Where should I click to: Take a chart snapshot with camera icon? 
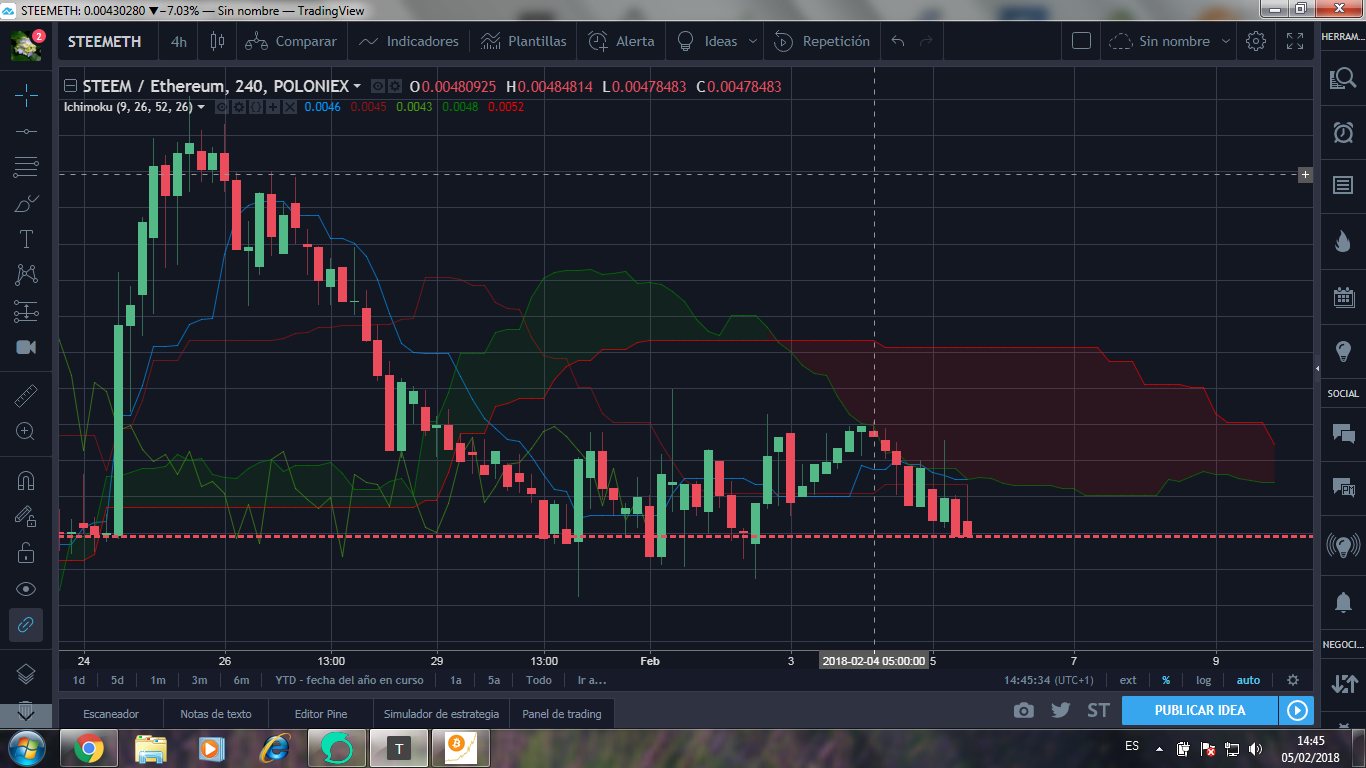click(x=1023, y=711)
